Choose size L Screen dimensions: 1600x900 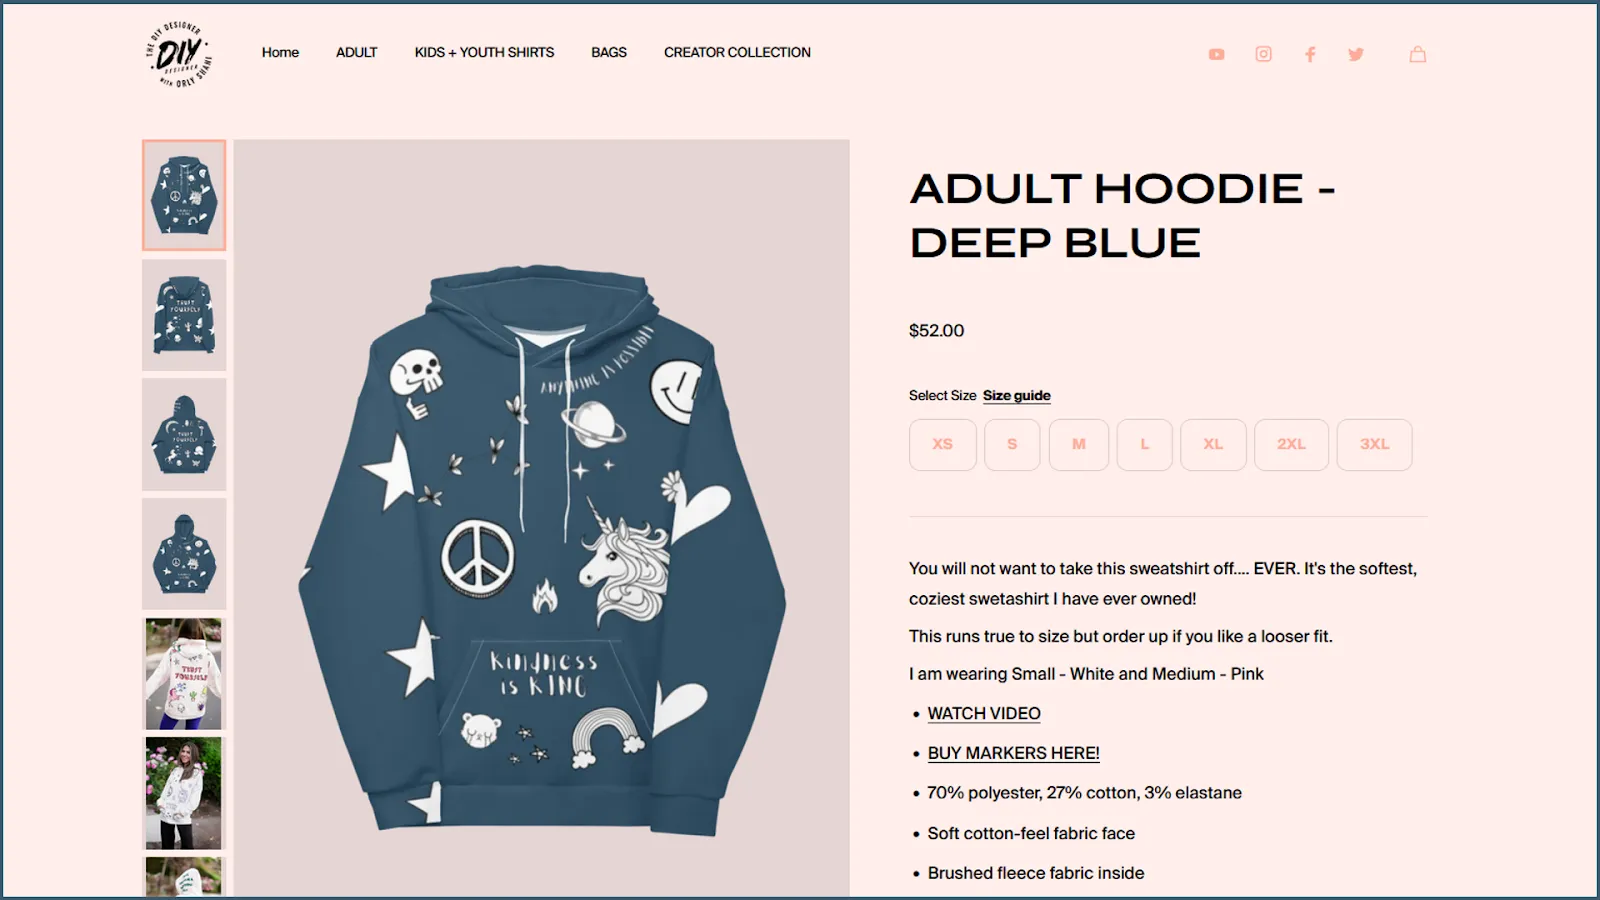click(1145, 444)
